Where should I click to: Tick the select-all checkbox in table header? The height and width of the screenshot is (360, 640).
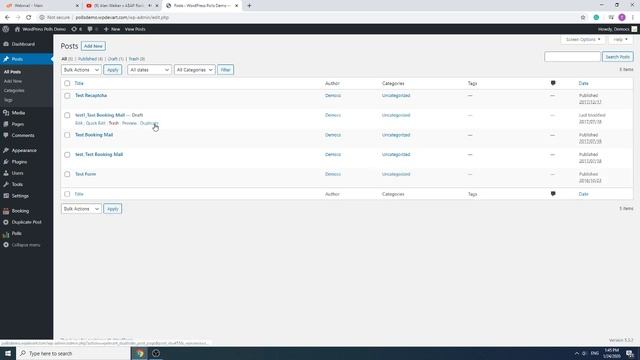coord(67,83)
